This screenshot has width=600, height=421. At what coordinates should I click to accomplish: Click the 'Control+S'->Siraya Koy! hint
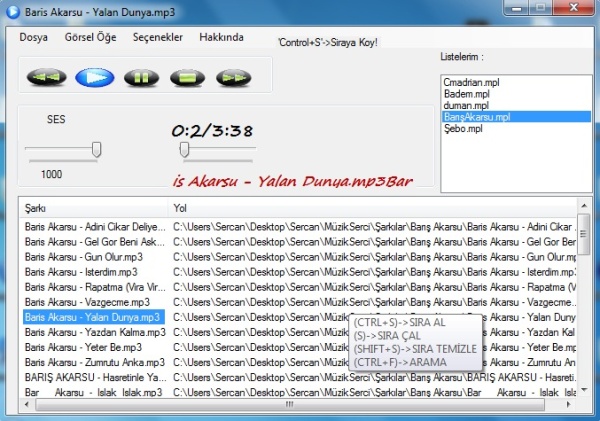(328, 42)
